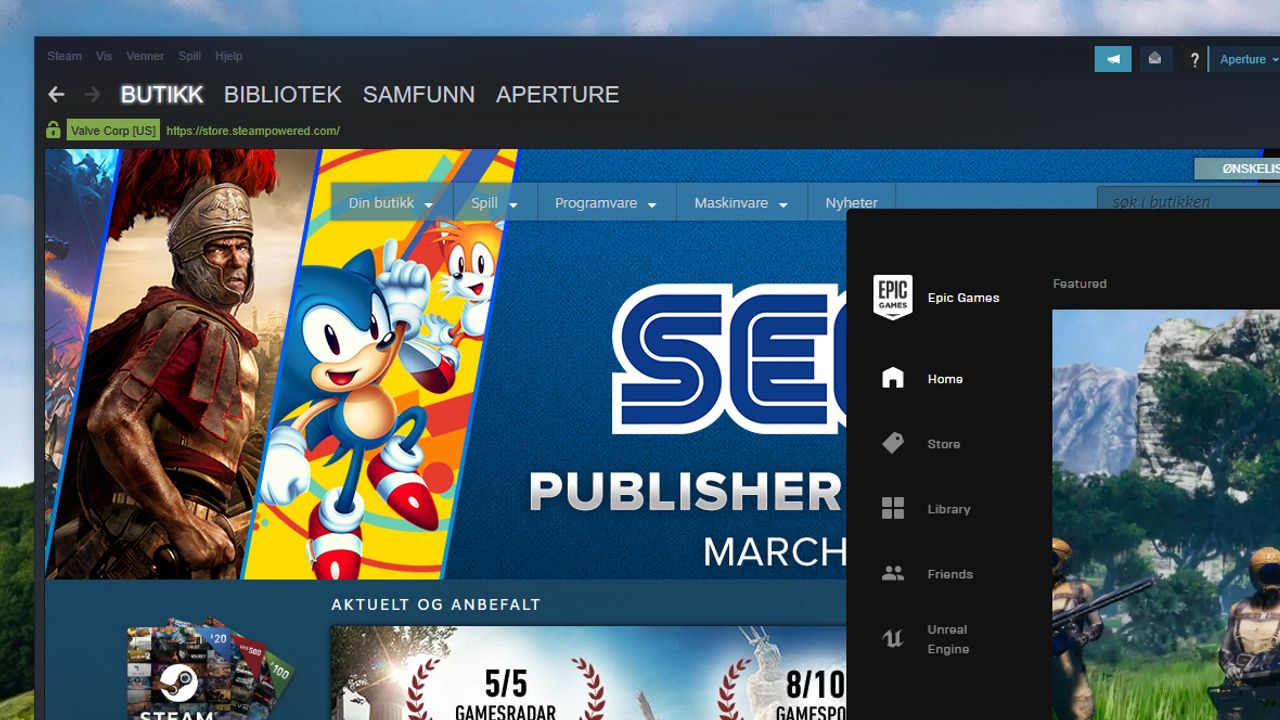
Task: Go back with Steam's back arrow
Action: (56, 95)
